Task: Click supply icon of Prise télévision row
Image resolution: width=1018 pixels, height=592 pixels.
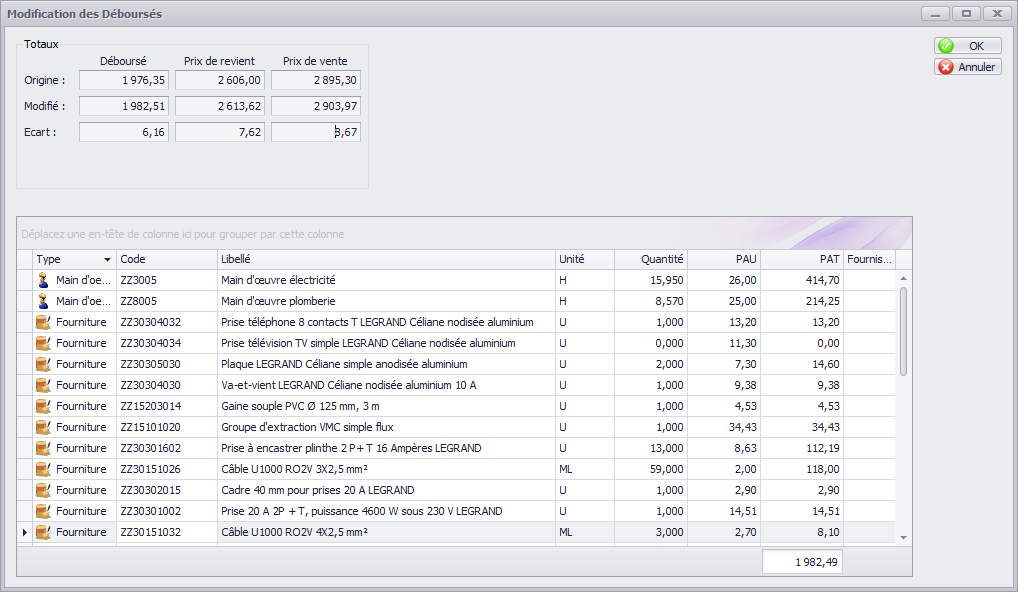Action: tap(43, 343)
